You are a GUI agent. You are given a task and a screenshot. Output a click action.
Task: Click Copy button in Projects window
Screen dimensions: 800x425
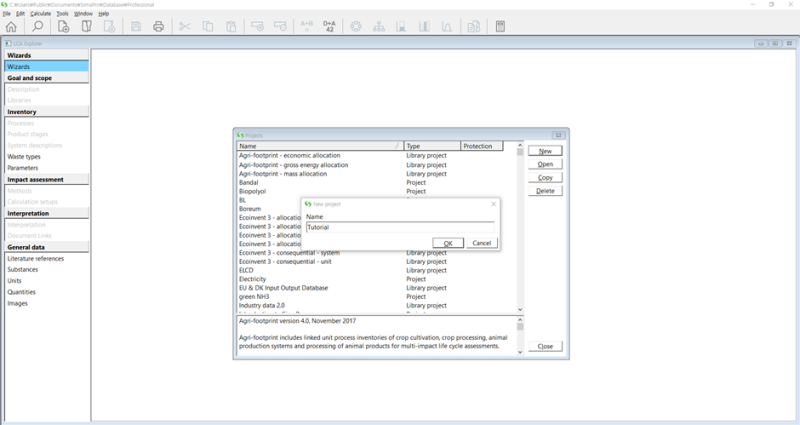[x=545, y=178]
